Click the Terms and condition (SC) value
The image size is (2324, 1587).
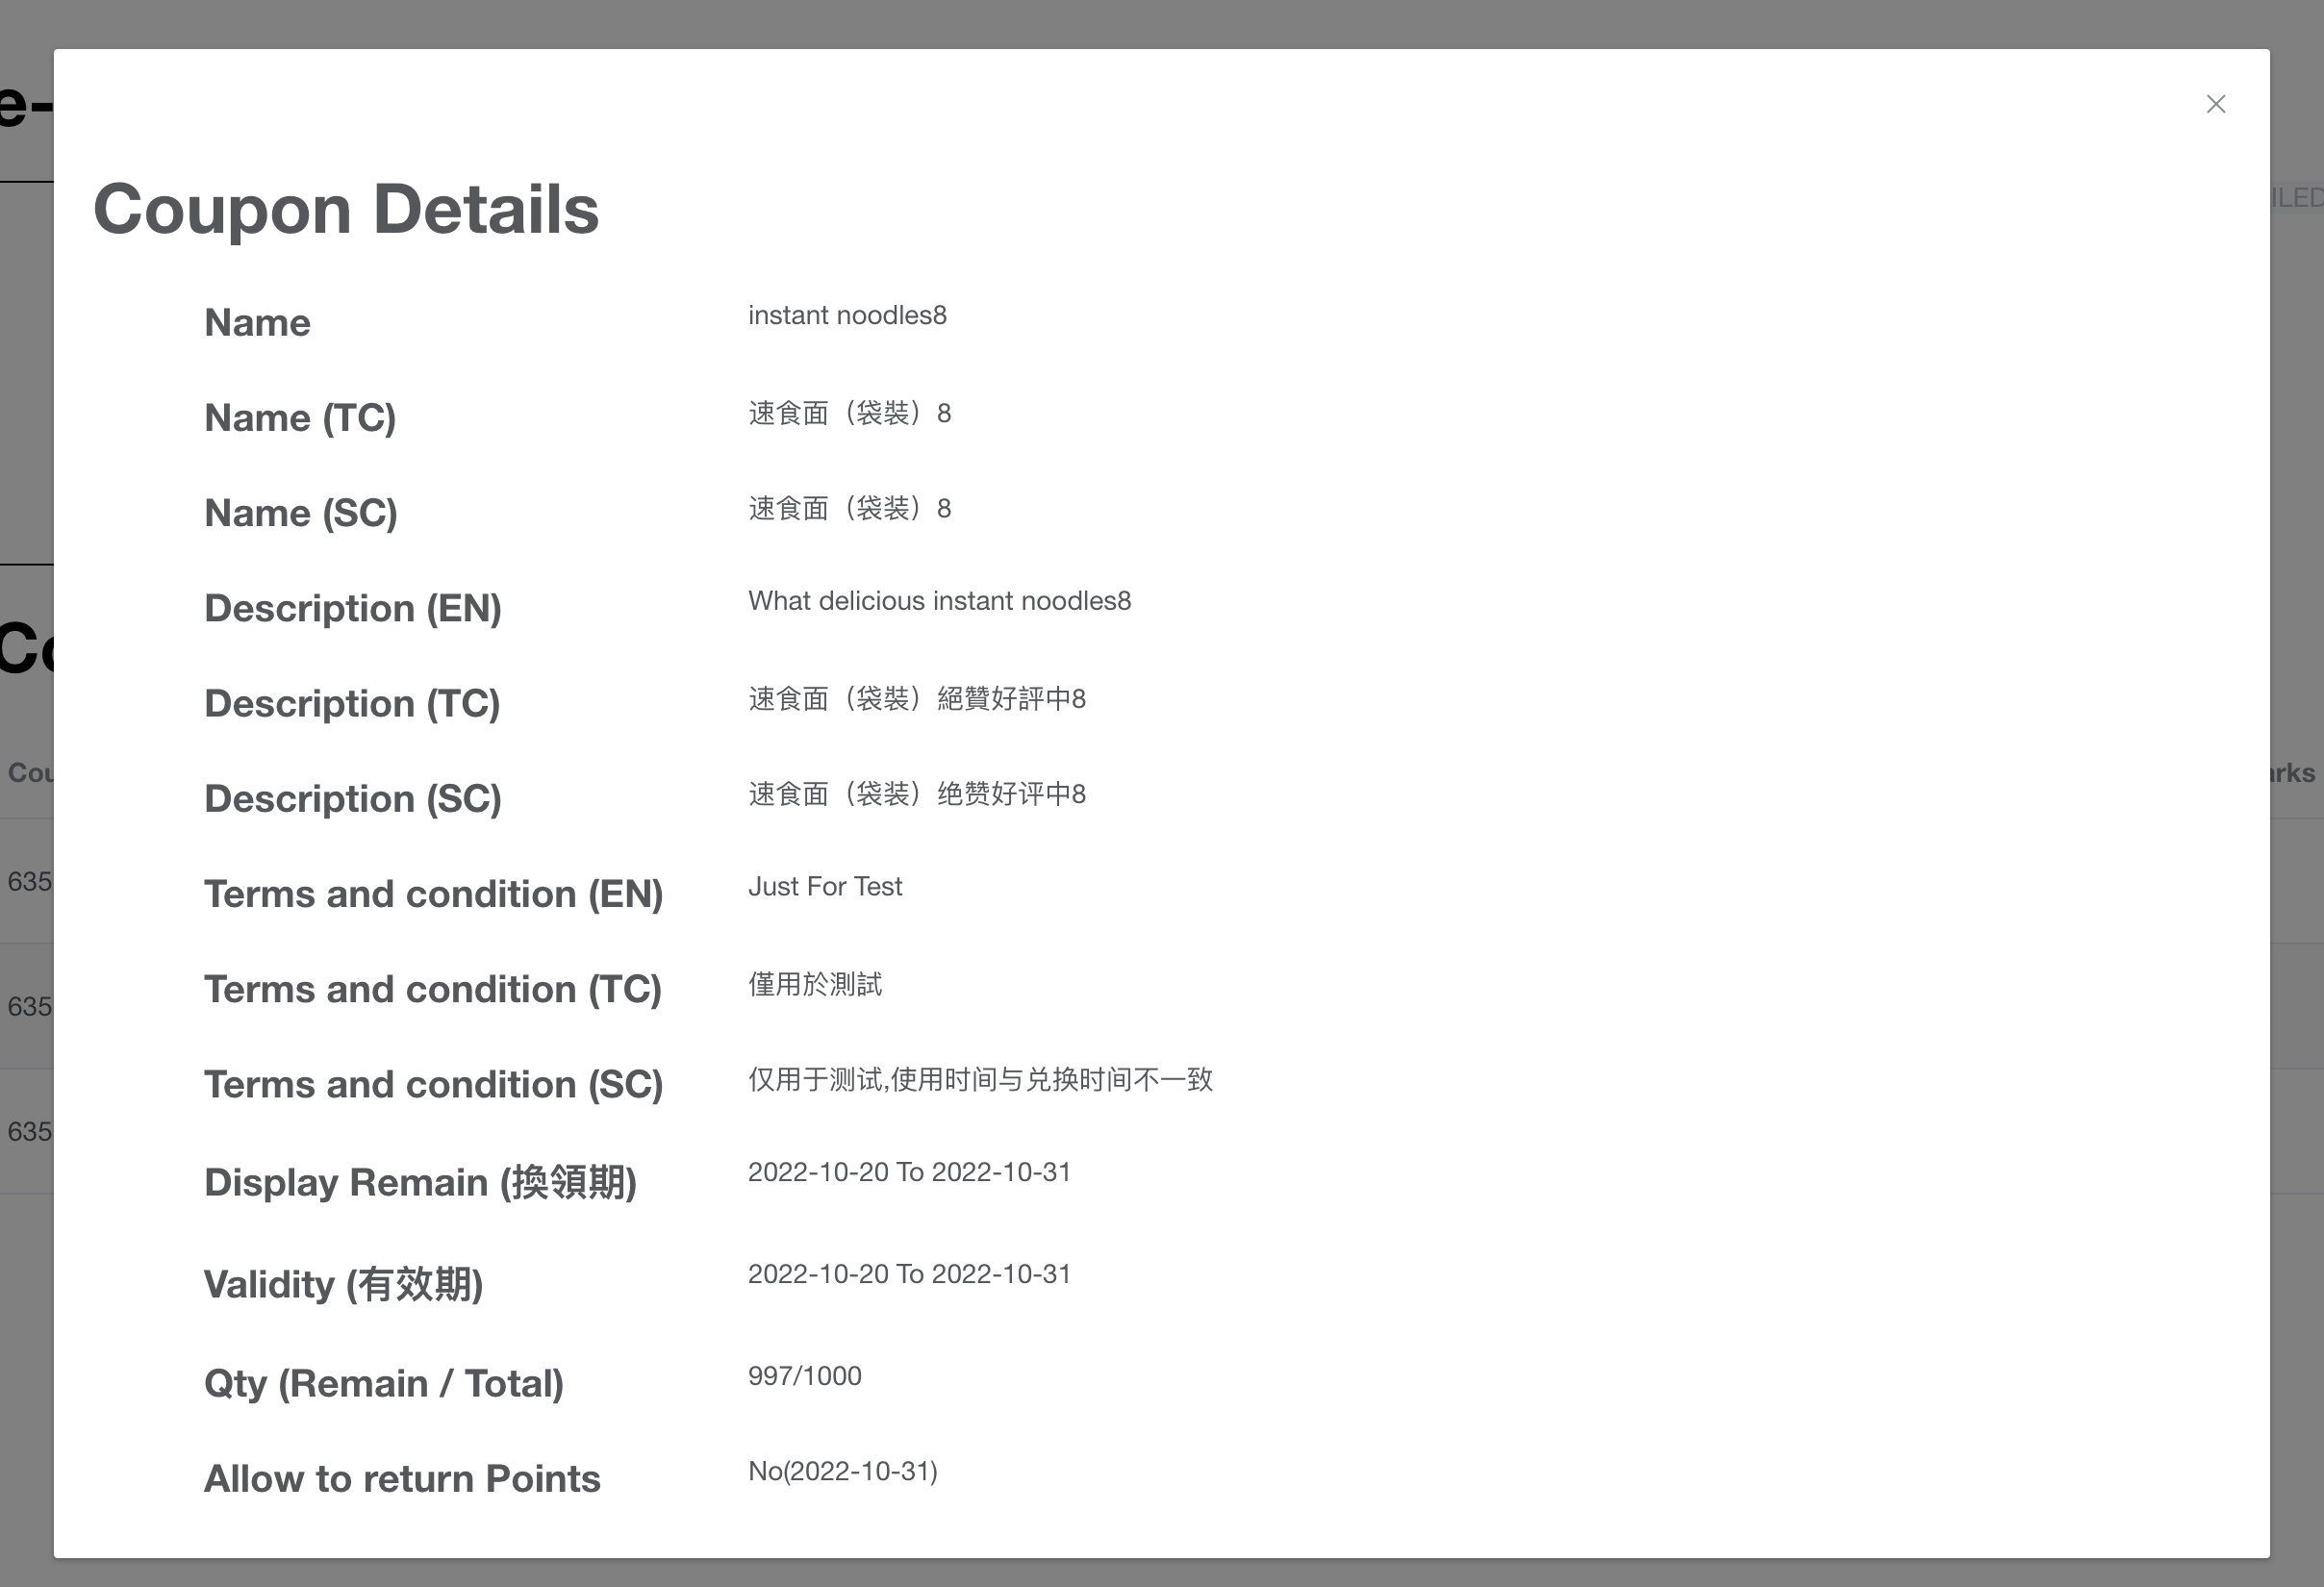(x=980, y=1079)
